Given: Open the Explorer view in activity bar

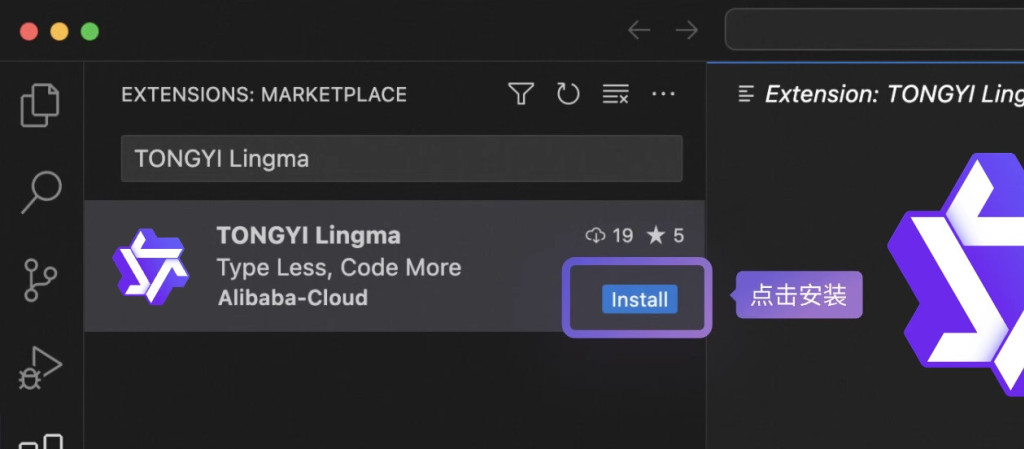Looking at the screenshot, I should (40, 105).
